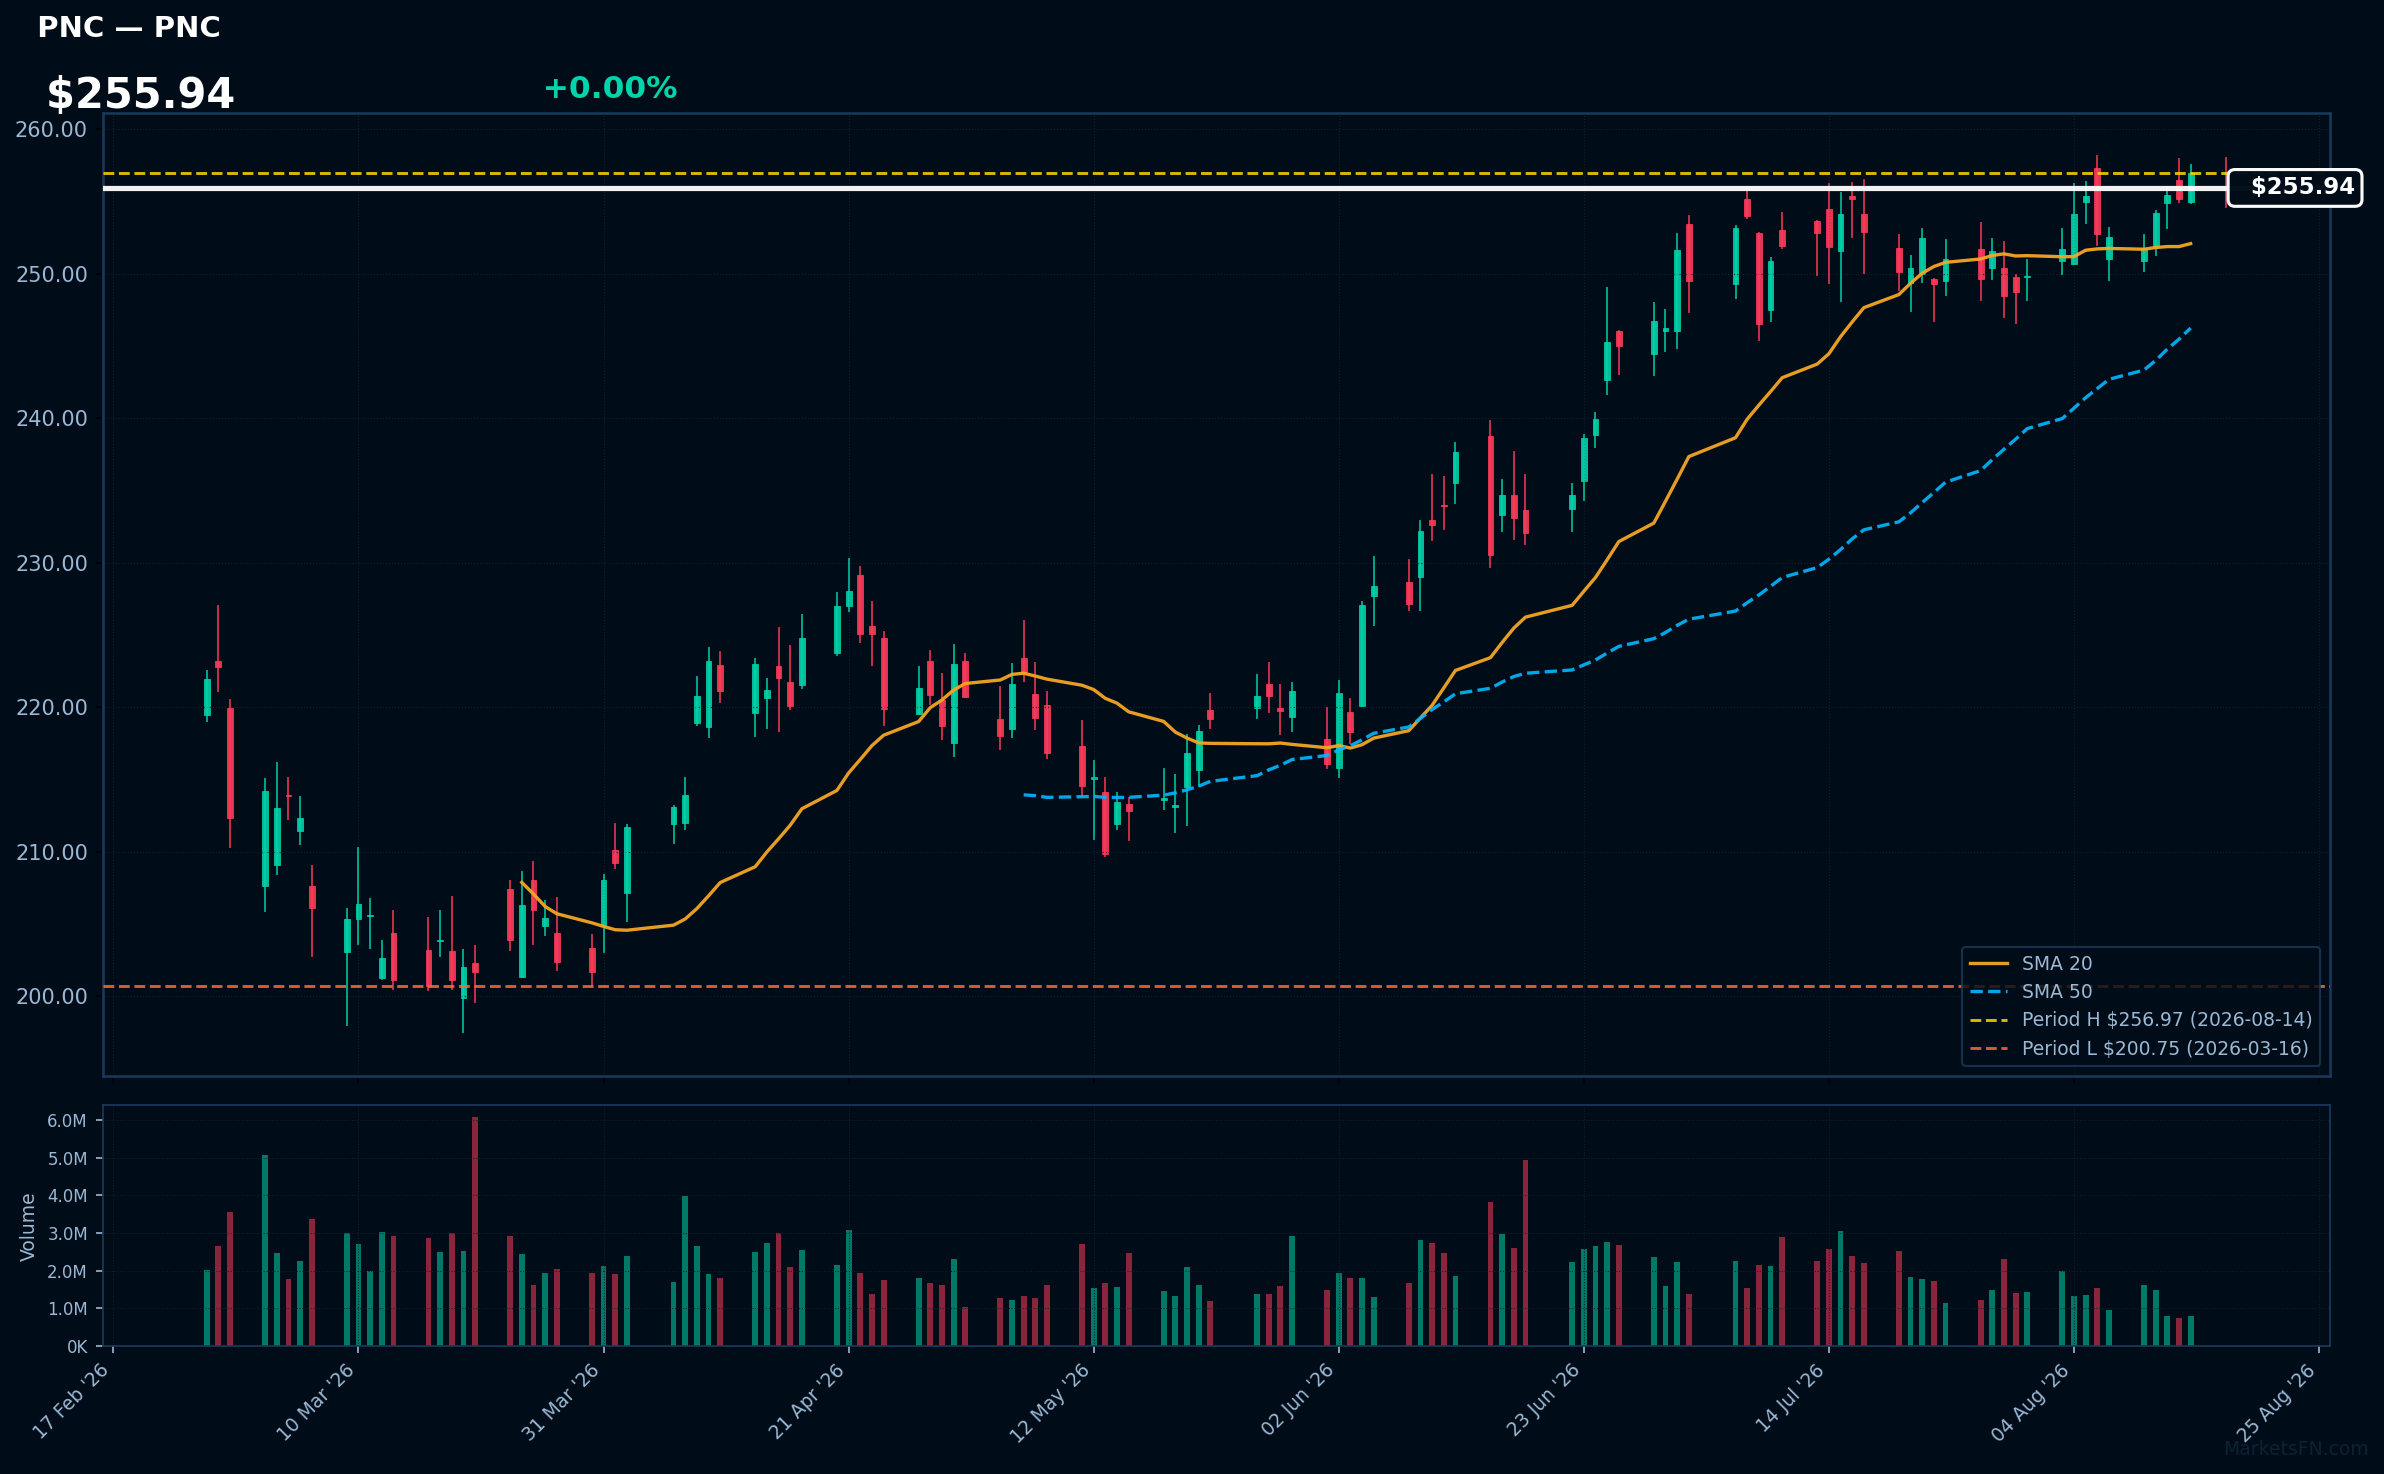Click the $255.94 price tag on right axis

(2296, 187)
